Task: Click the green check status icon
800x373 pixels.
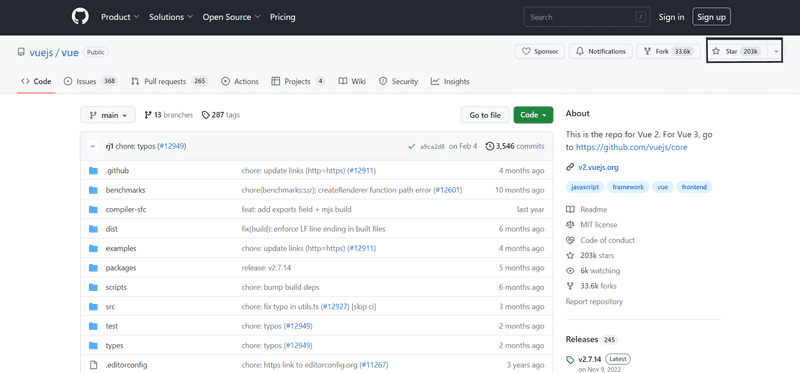Action: point(411,146)
